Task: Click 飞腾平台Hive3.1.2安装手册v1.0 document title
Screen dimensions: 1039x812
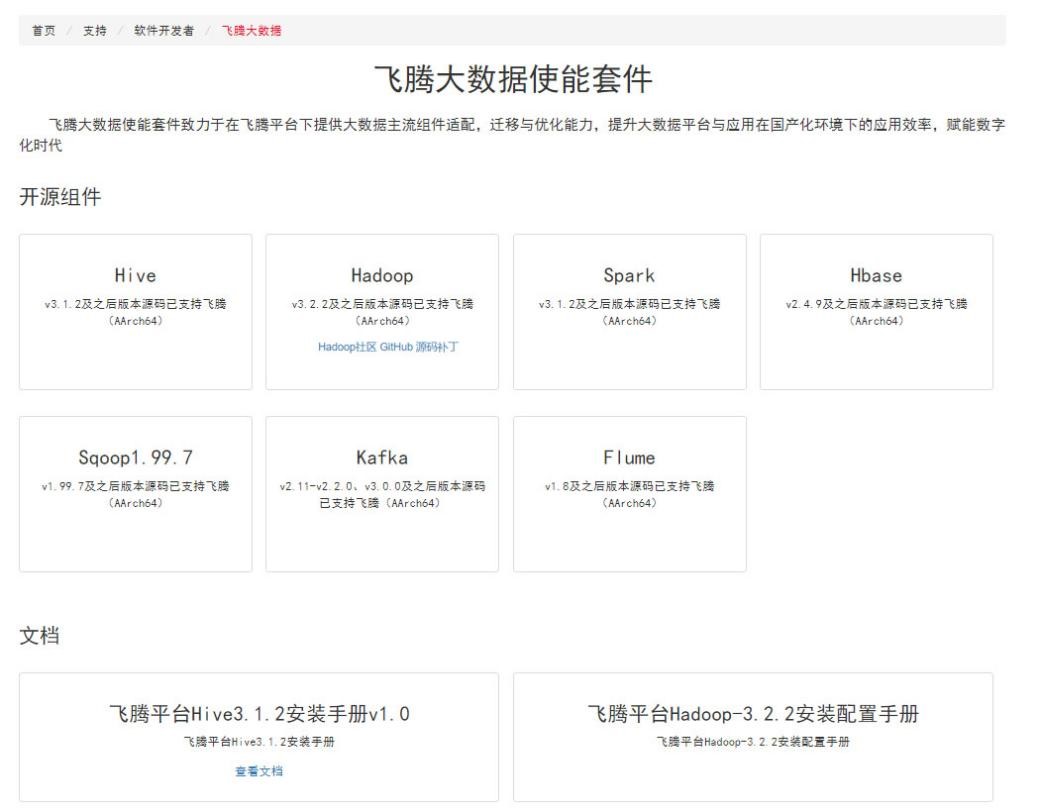Action: [x=259, y=714]
